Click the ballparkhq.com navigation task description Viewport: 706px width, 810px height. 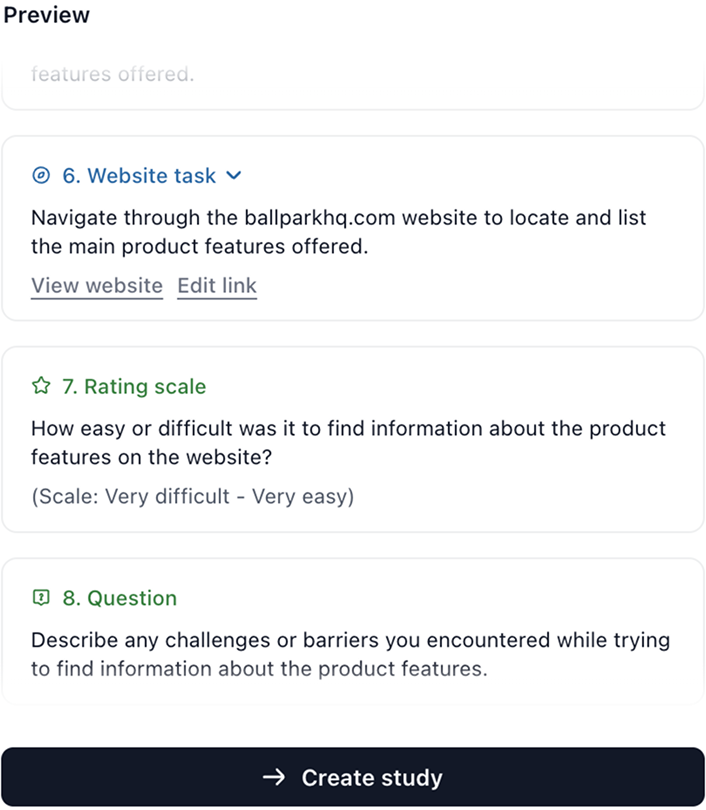click(338, 232)
